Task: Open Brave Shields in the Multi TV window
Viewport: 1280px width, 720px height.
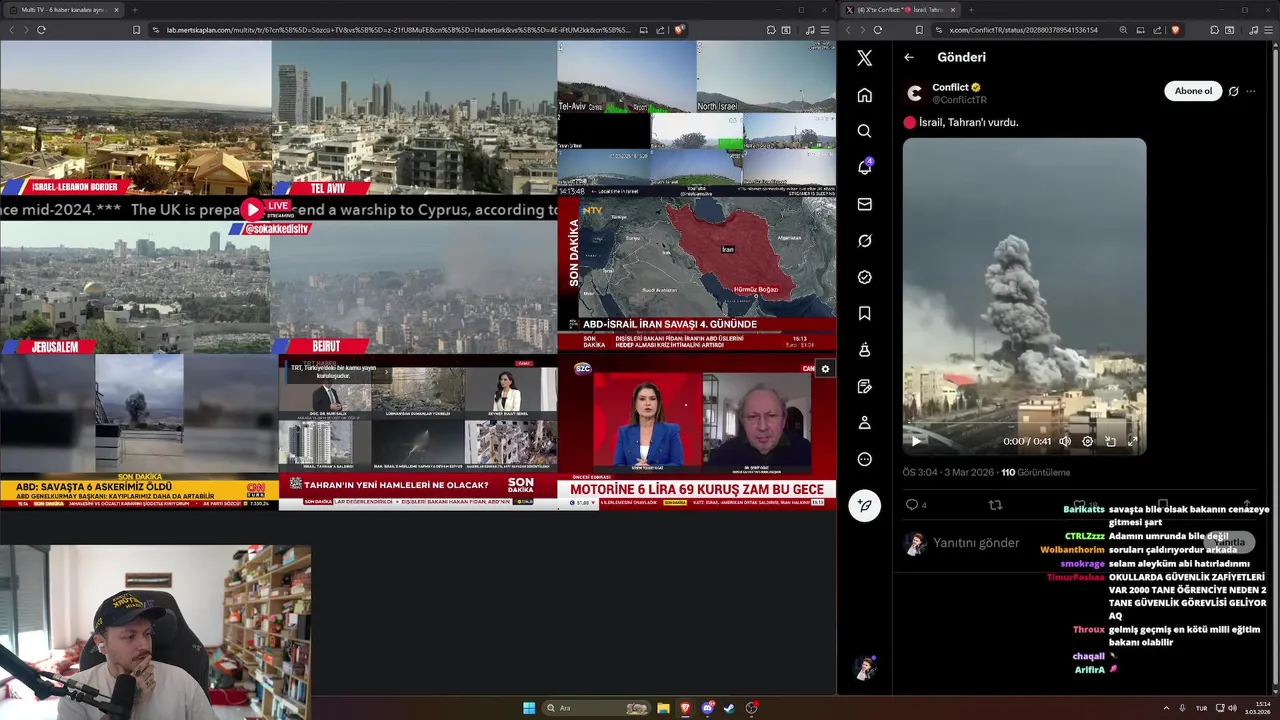Action: [x=679, y=30]
